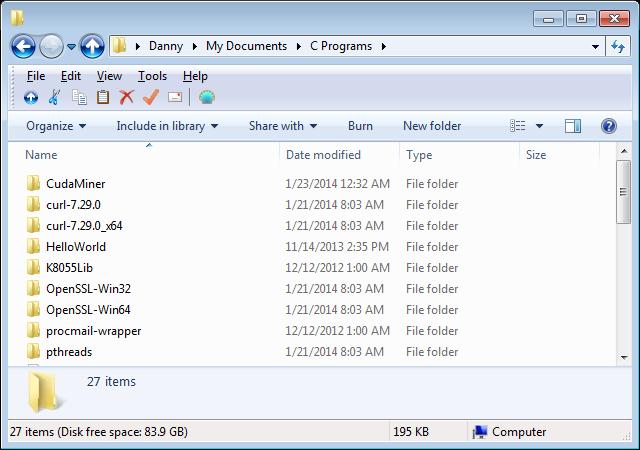
Task: Open the view options dropdown arrow
Action: pos(539,126)
